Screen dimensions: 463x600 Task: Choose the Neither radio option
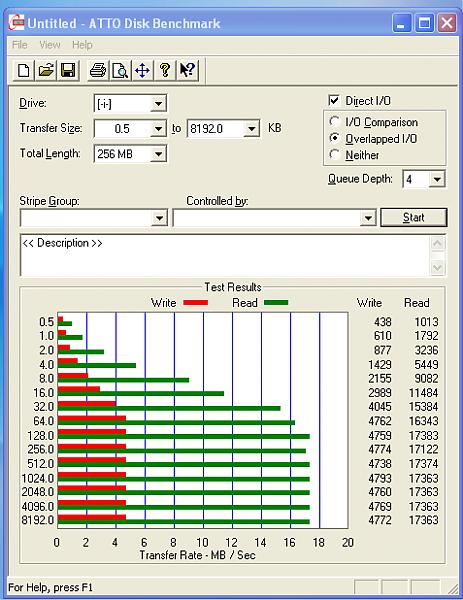click(334, 155)
